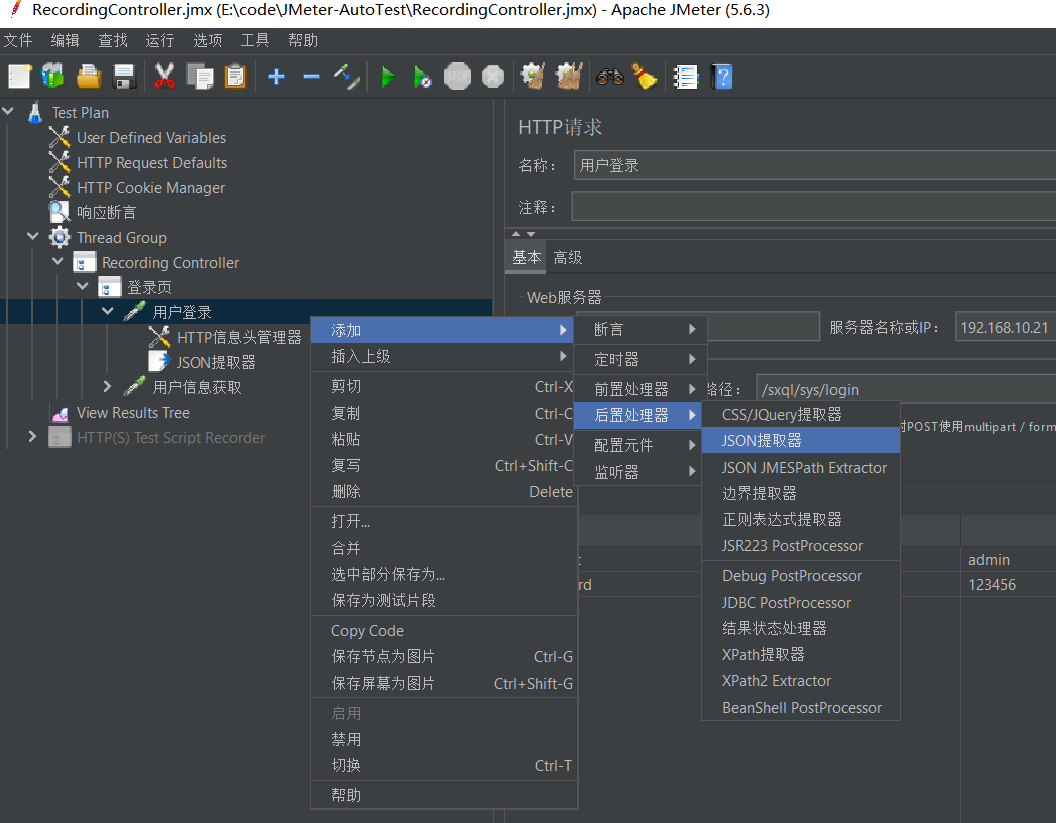Click 禁用 in the context menu

(444, 739)
